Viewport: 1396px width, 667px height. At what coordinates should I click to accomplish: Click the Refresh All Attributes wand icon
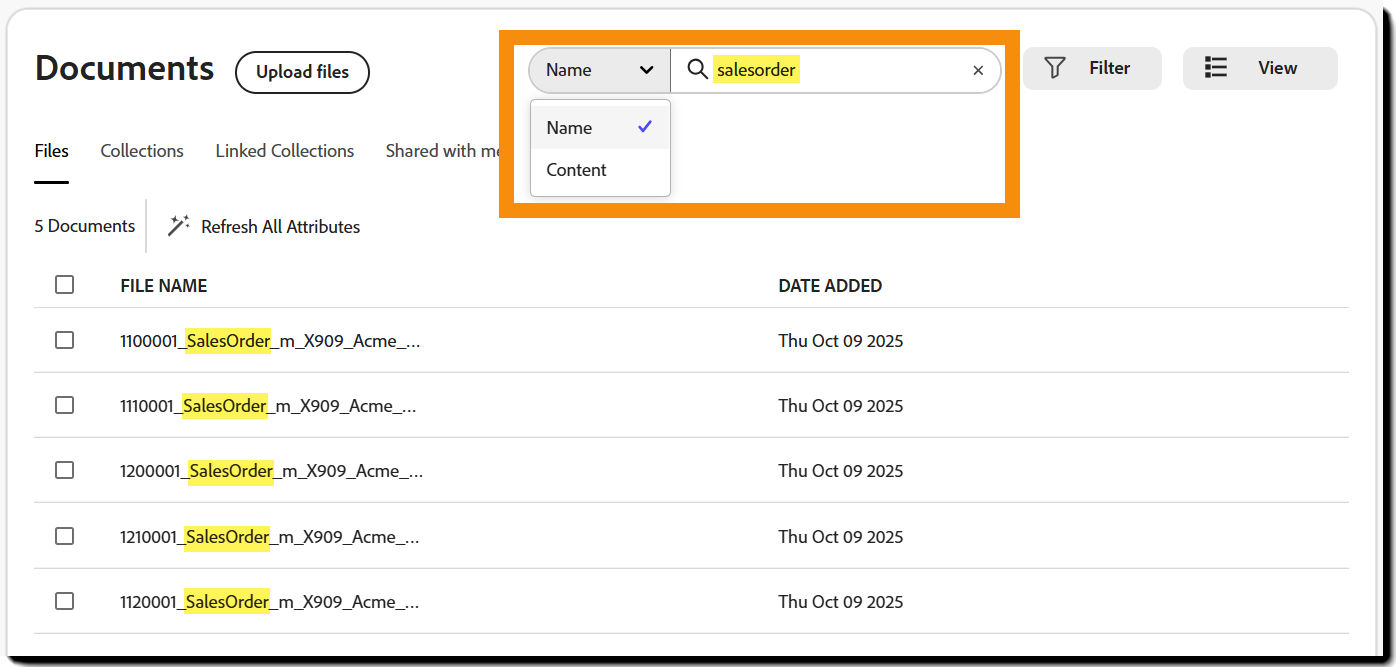[178, 226]
